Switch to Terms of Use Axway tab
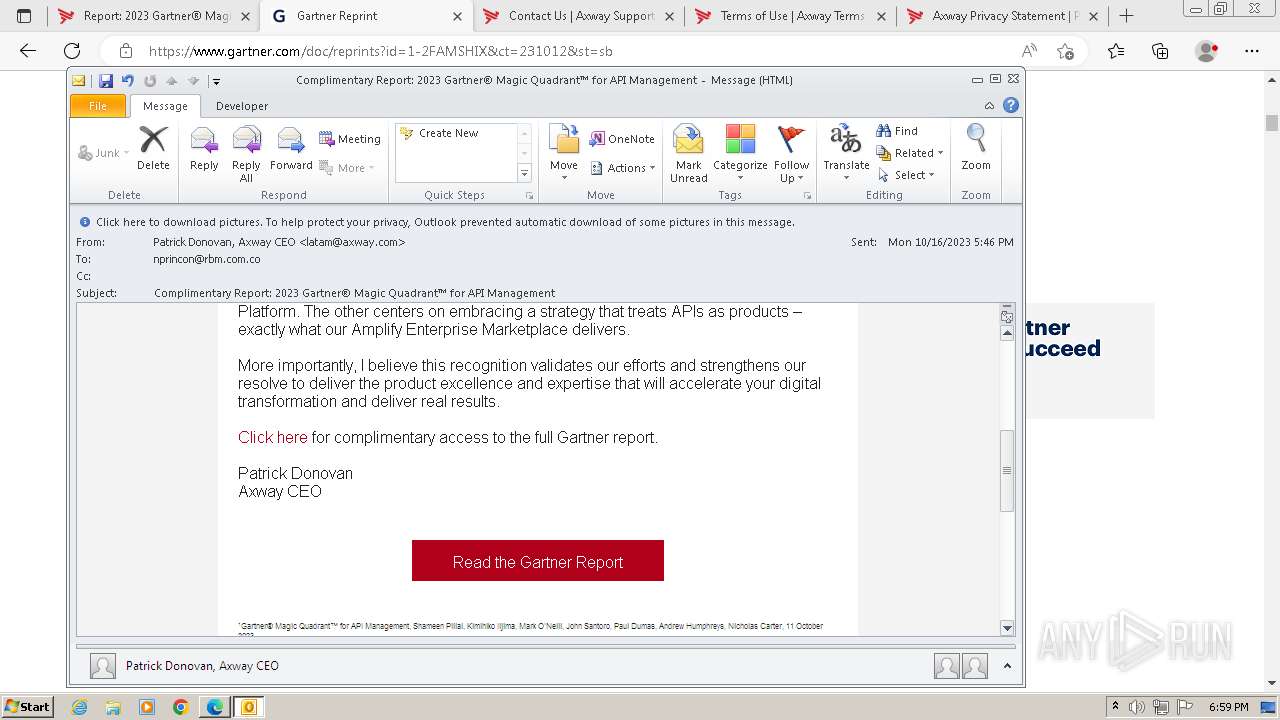This screenshot has height=720, width=1280. click(x=792, y=16)
